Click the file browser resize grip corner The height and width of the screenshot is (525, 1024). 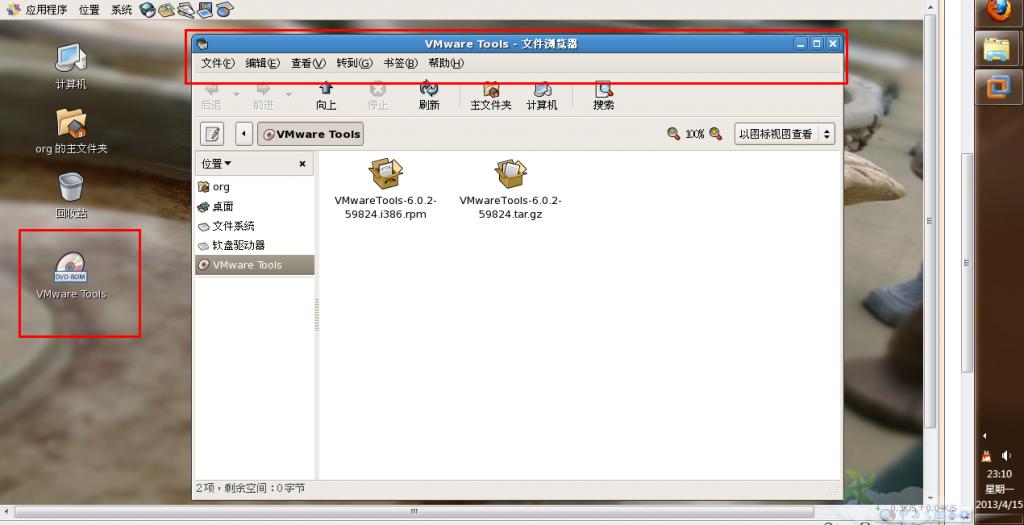[835, 490]
